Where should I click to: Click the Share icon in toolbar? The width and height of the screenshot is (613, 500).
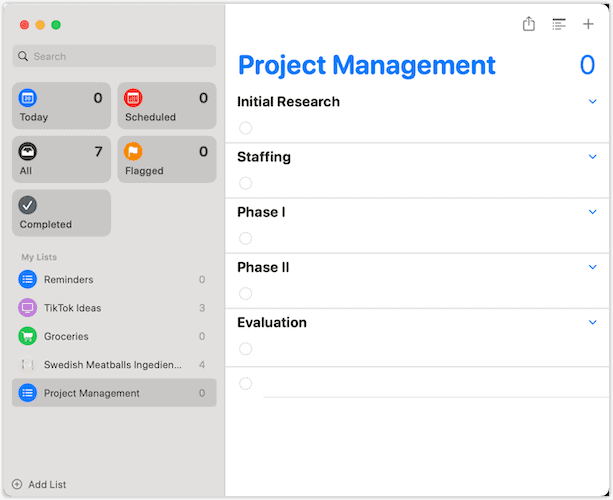tap(529, 24)
